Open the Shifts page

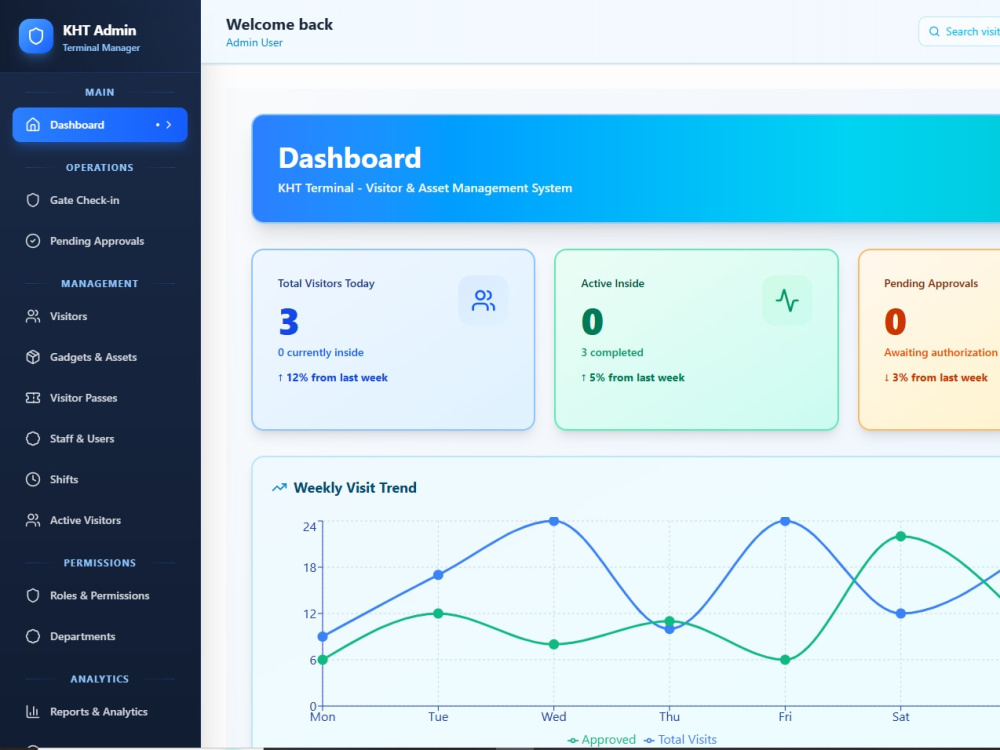(100, 480)
